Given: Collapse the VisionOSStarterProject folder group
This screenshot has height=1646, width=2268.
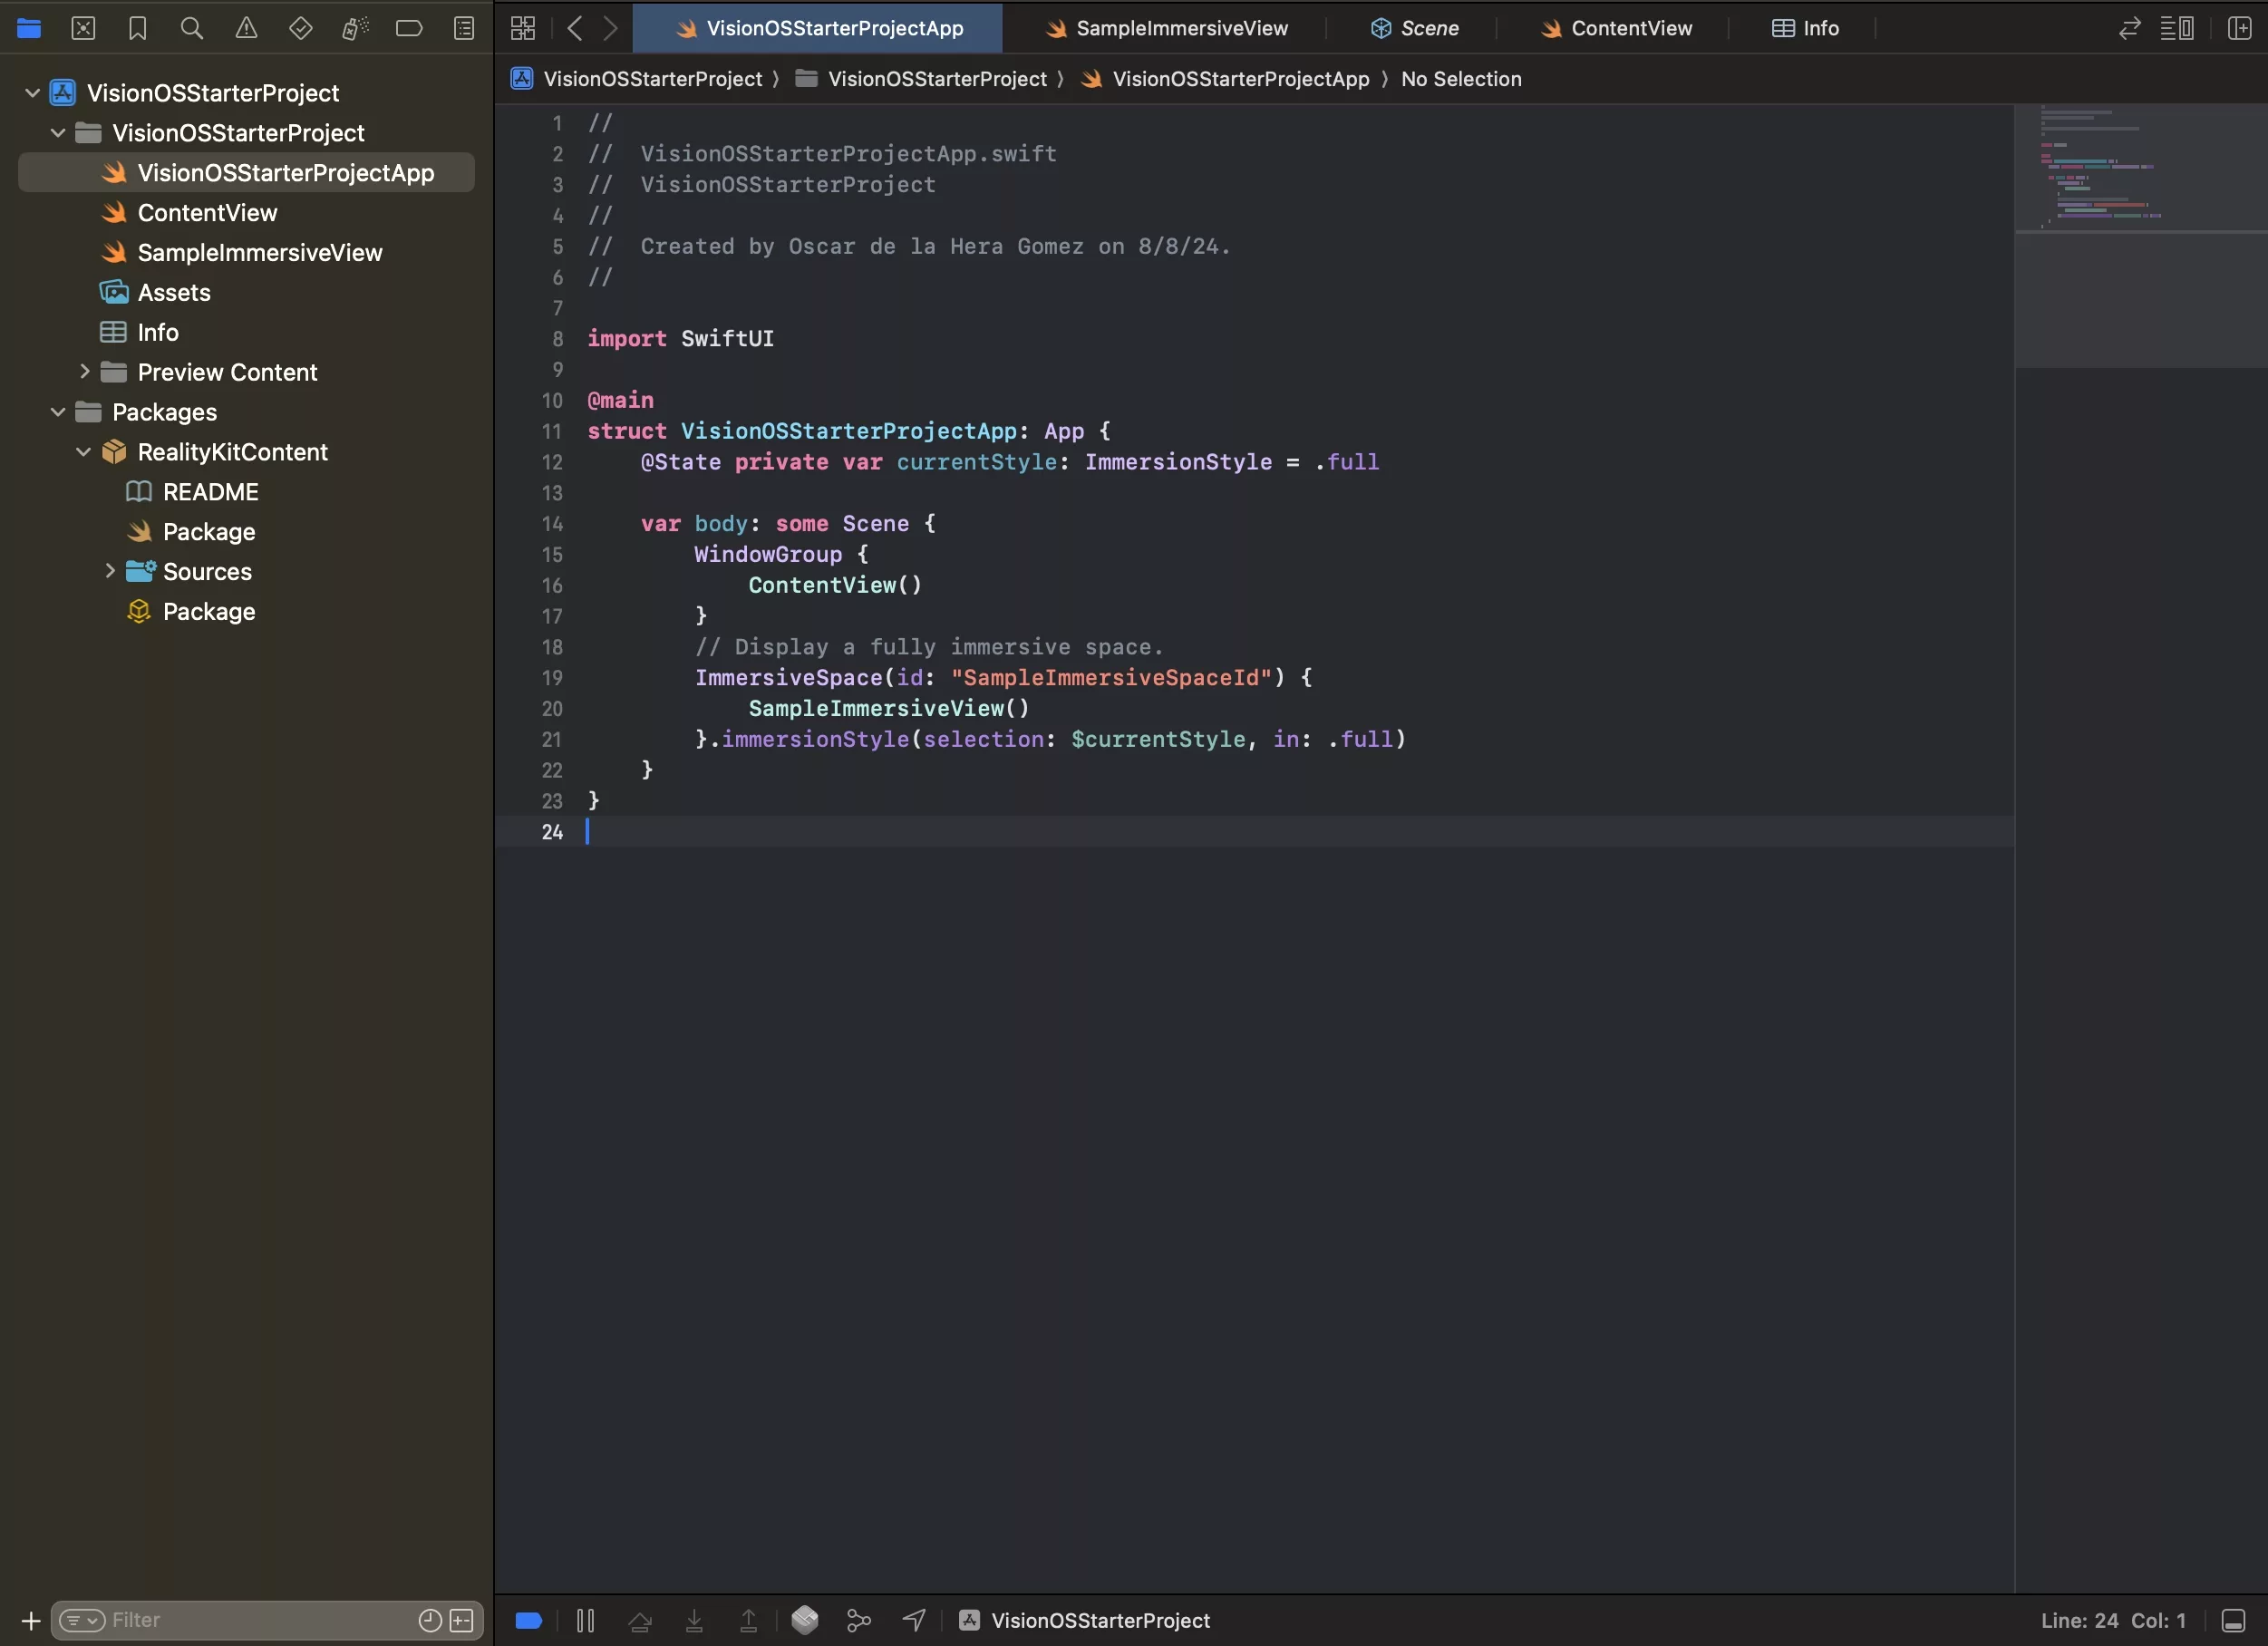Looking at the screenshot, I should click(58, 133).
